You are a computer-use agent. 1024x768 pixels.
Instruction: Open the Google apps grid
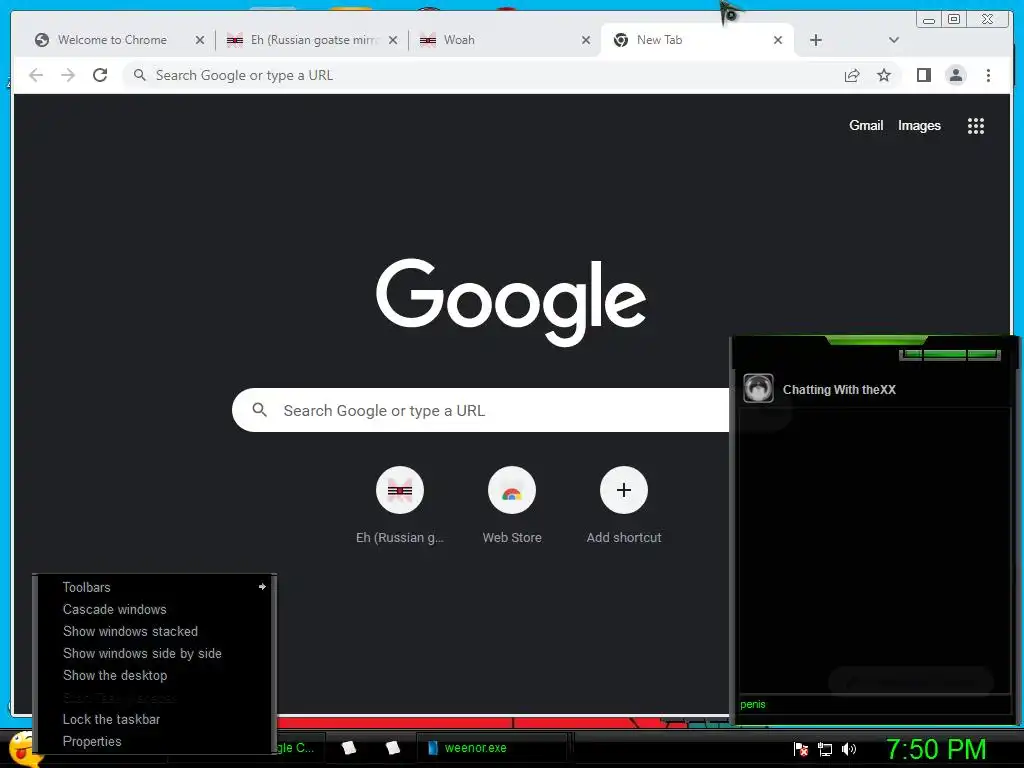[x=976, y=125]
